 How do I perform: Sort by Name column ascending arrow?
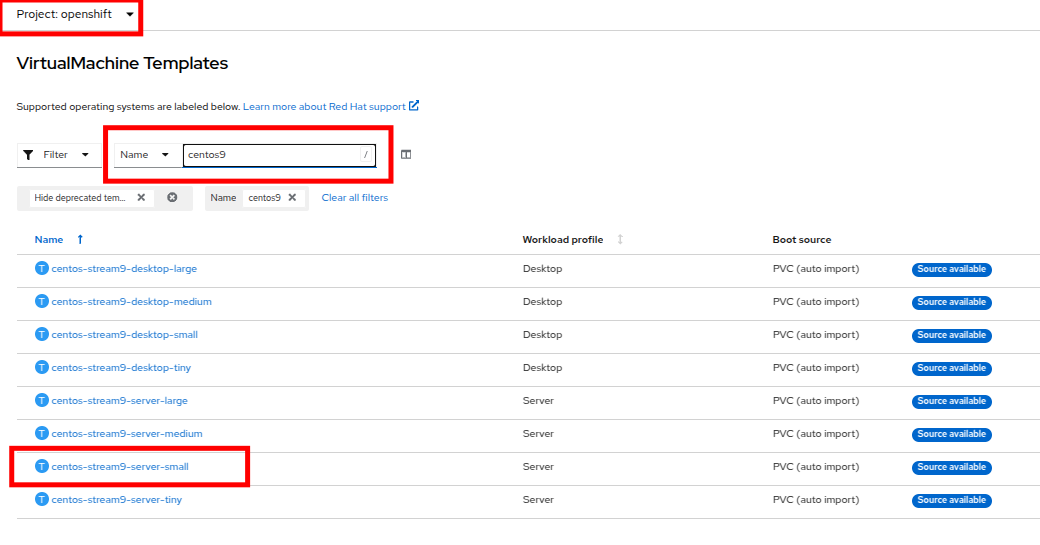click(80, 240)
